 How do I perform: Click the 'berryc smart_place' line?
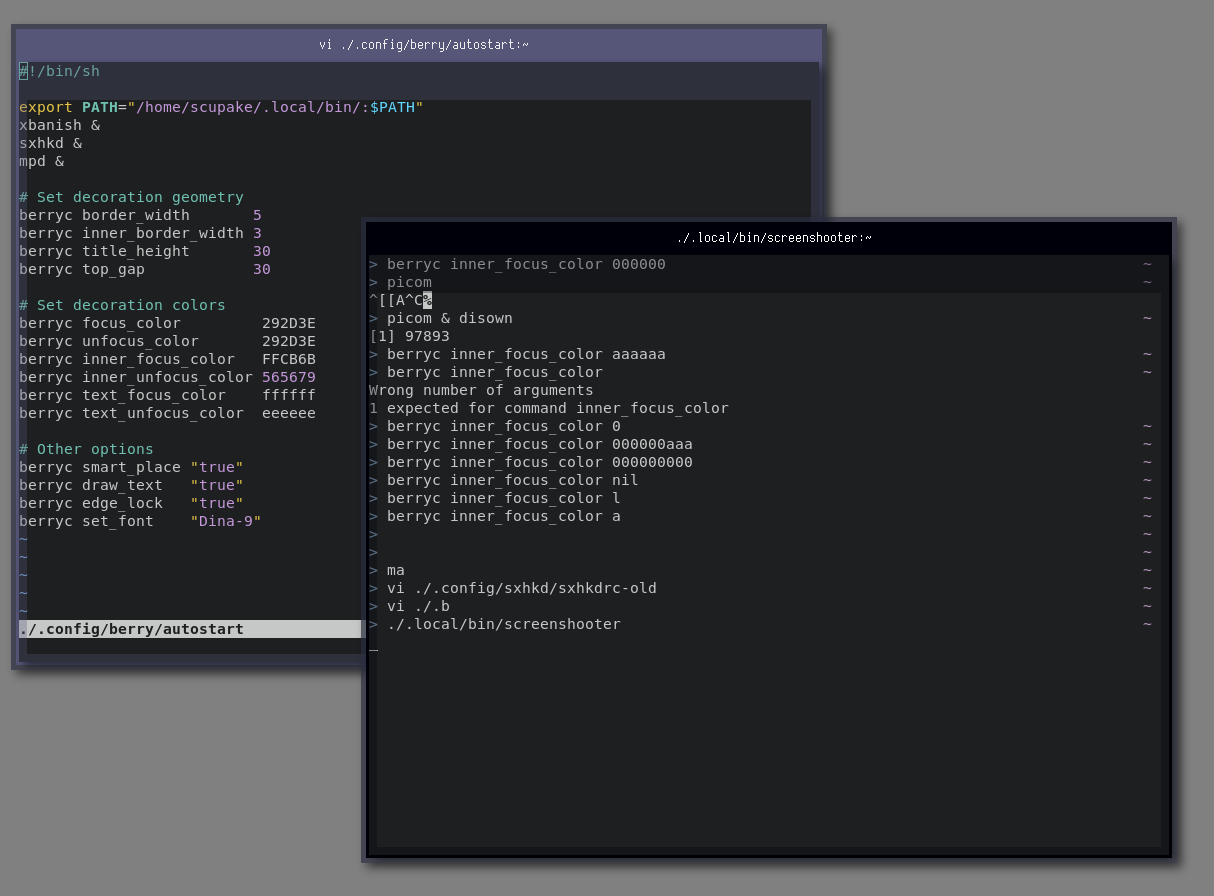point(131,467)
